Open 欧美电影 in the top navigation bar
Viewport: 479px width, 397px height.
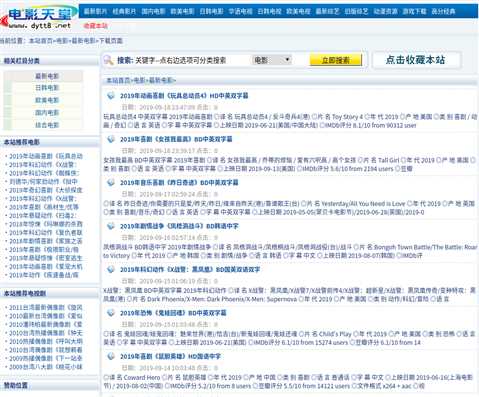tap(182, 11)
